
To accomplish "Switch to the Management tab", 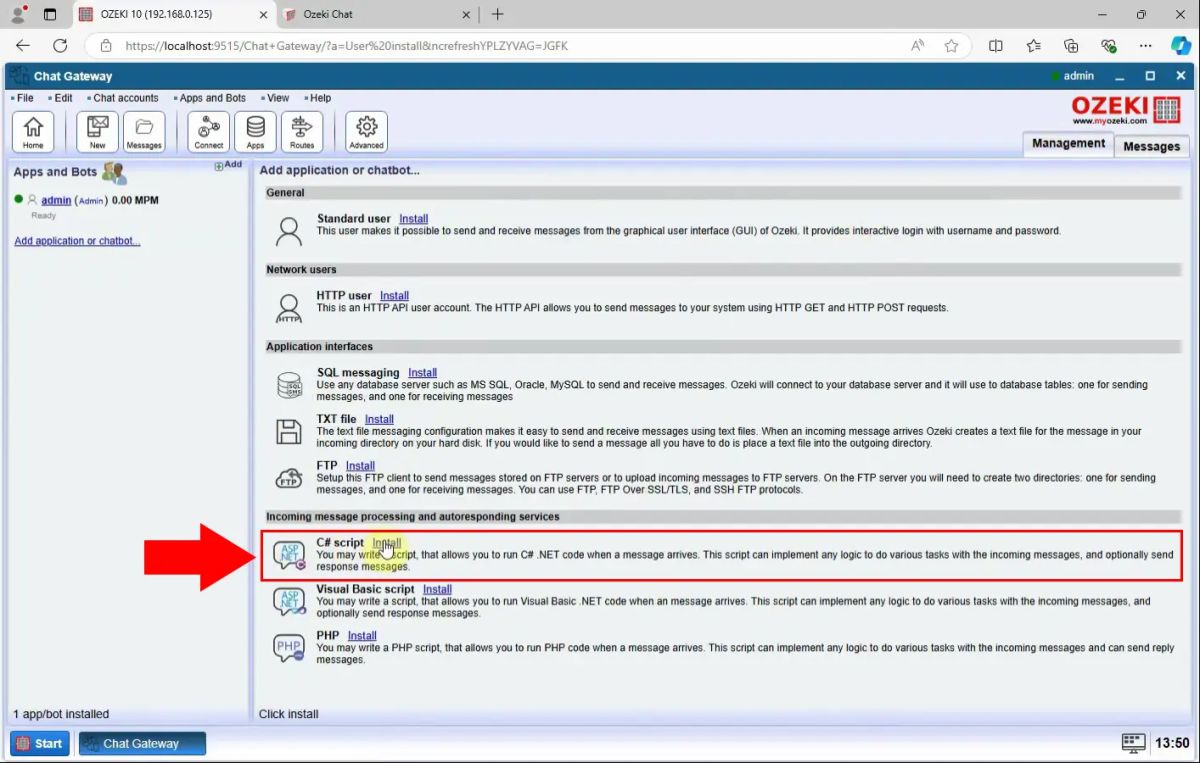I will pyautogui.click(x=1068, y=144).
